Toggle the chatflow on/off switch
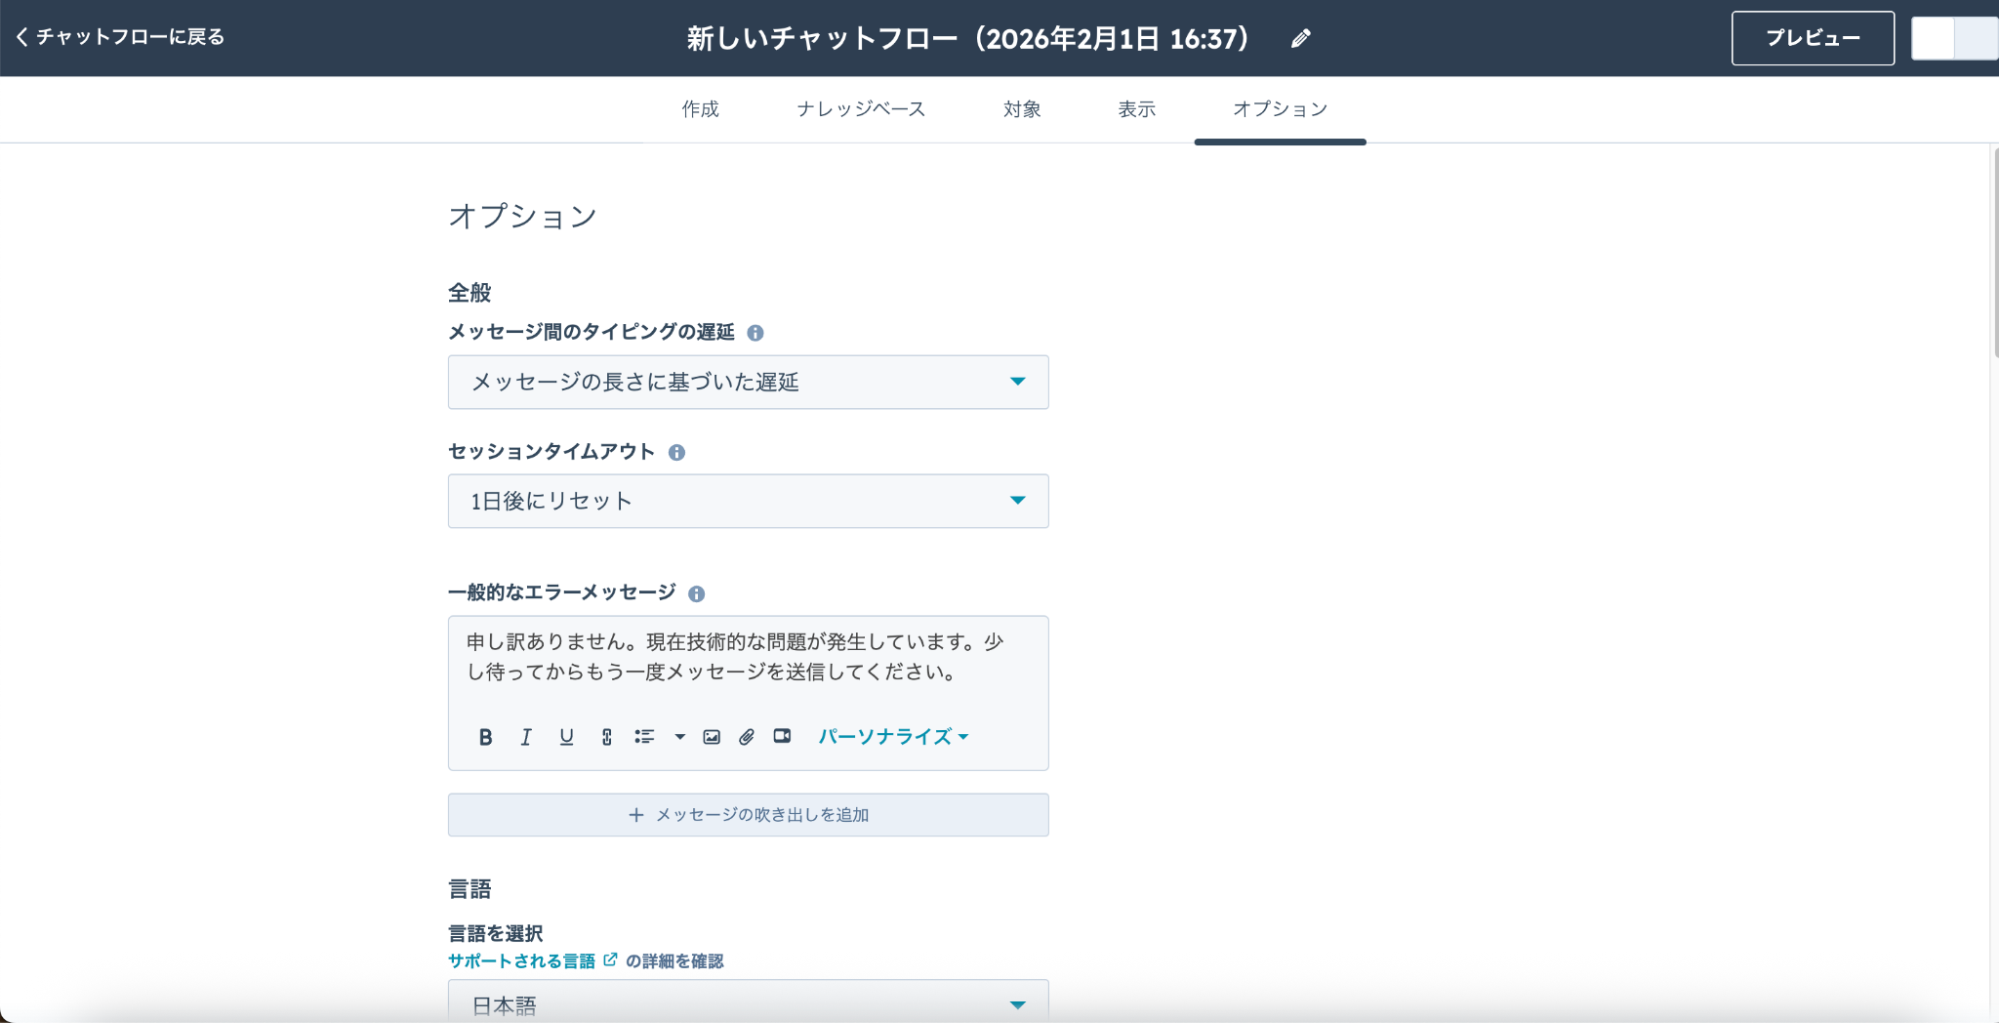The height and width of the screenshot is (1023, 1999). 1952,38
